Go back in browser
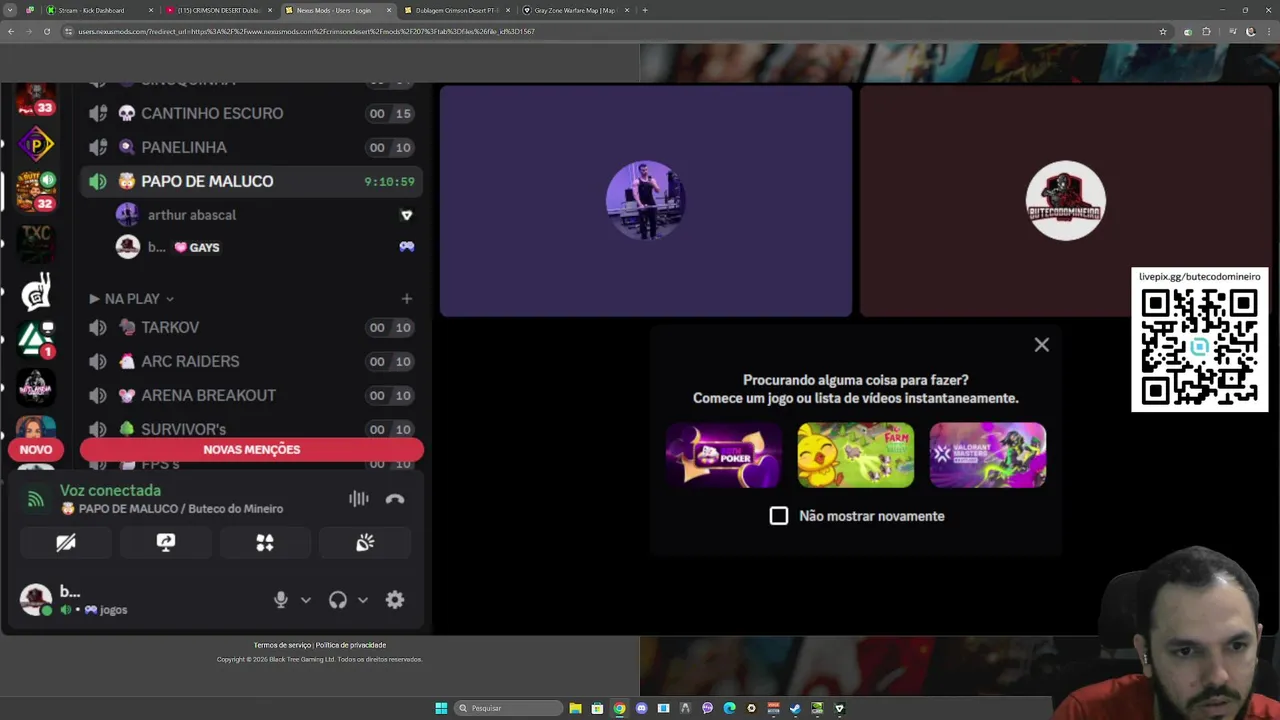The image size is (1280, 720). 10,31
